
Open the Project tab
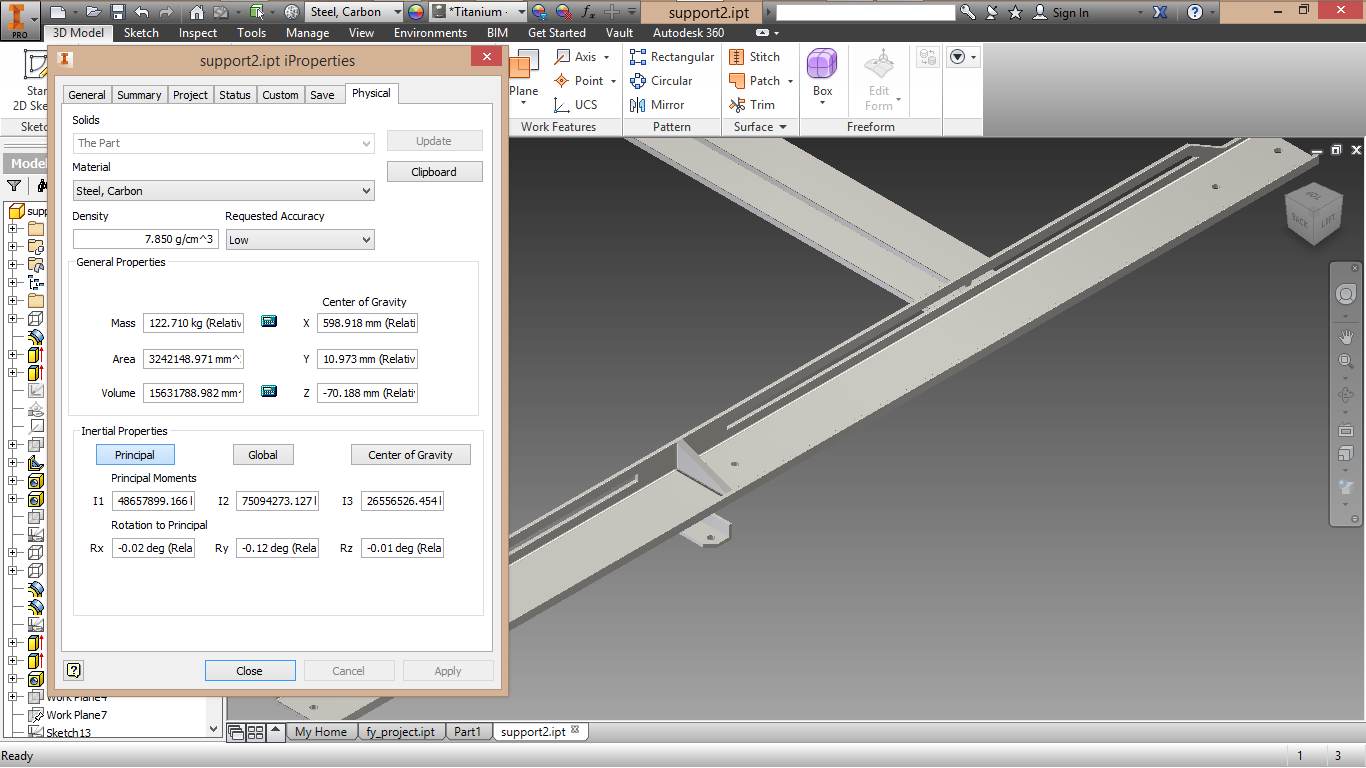[190, 95]
